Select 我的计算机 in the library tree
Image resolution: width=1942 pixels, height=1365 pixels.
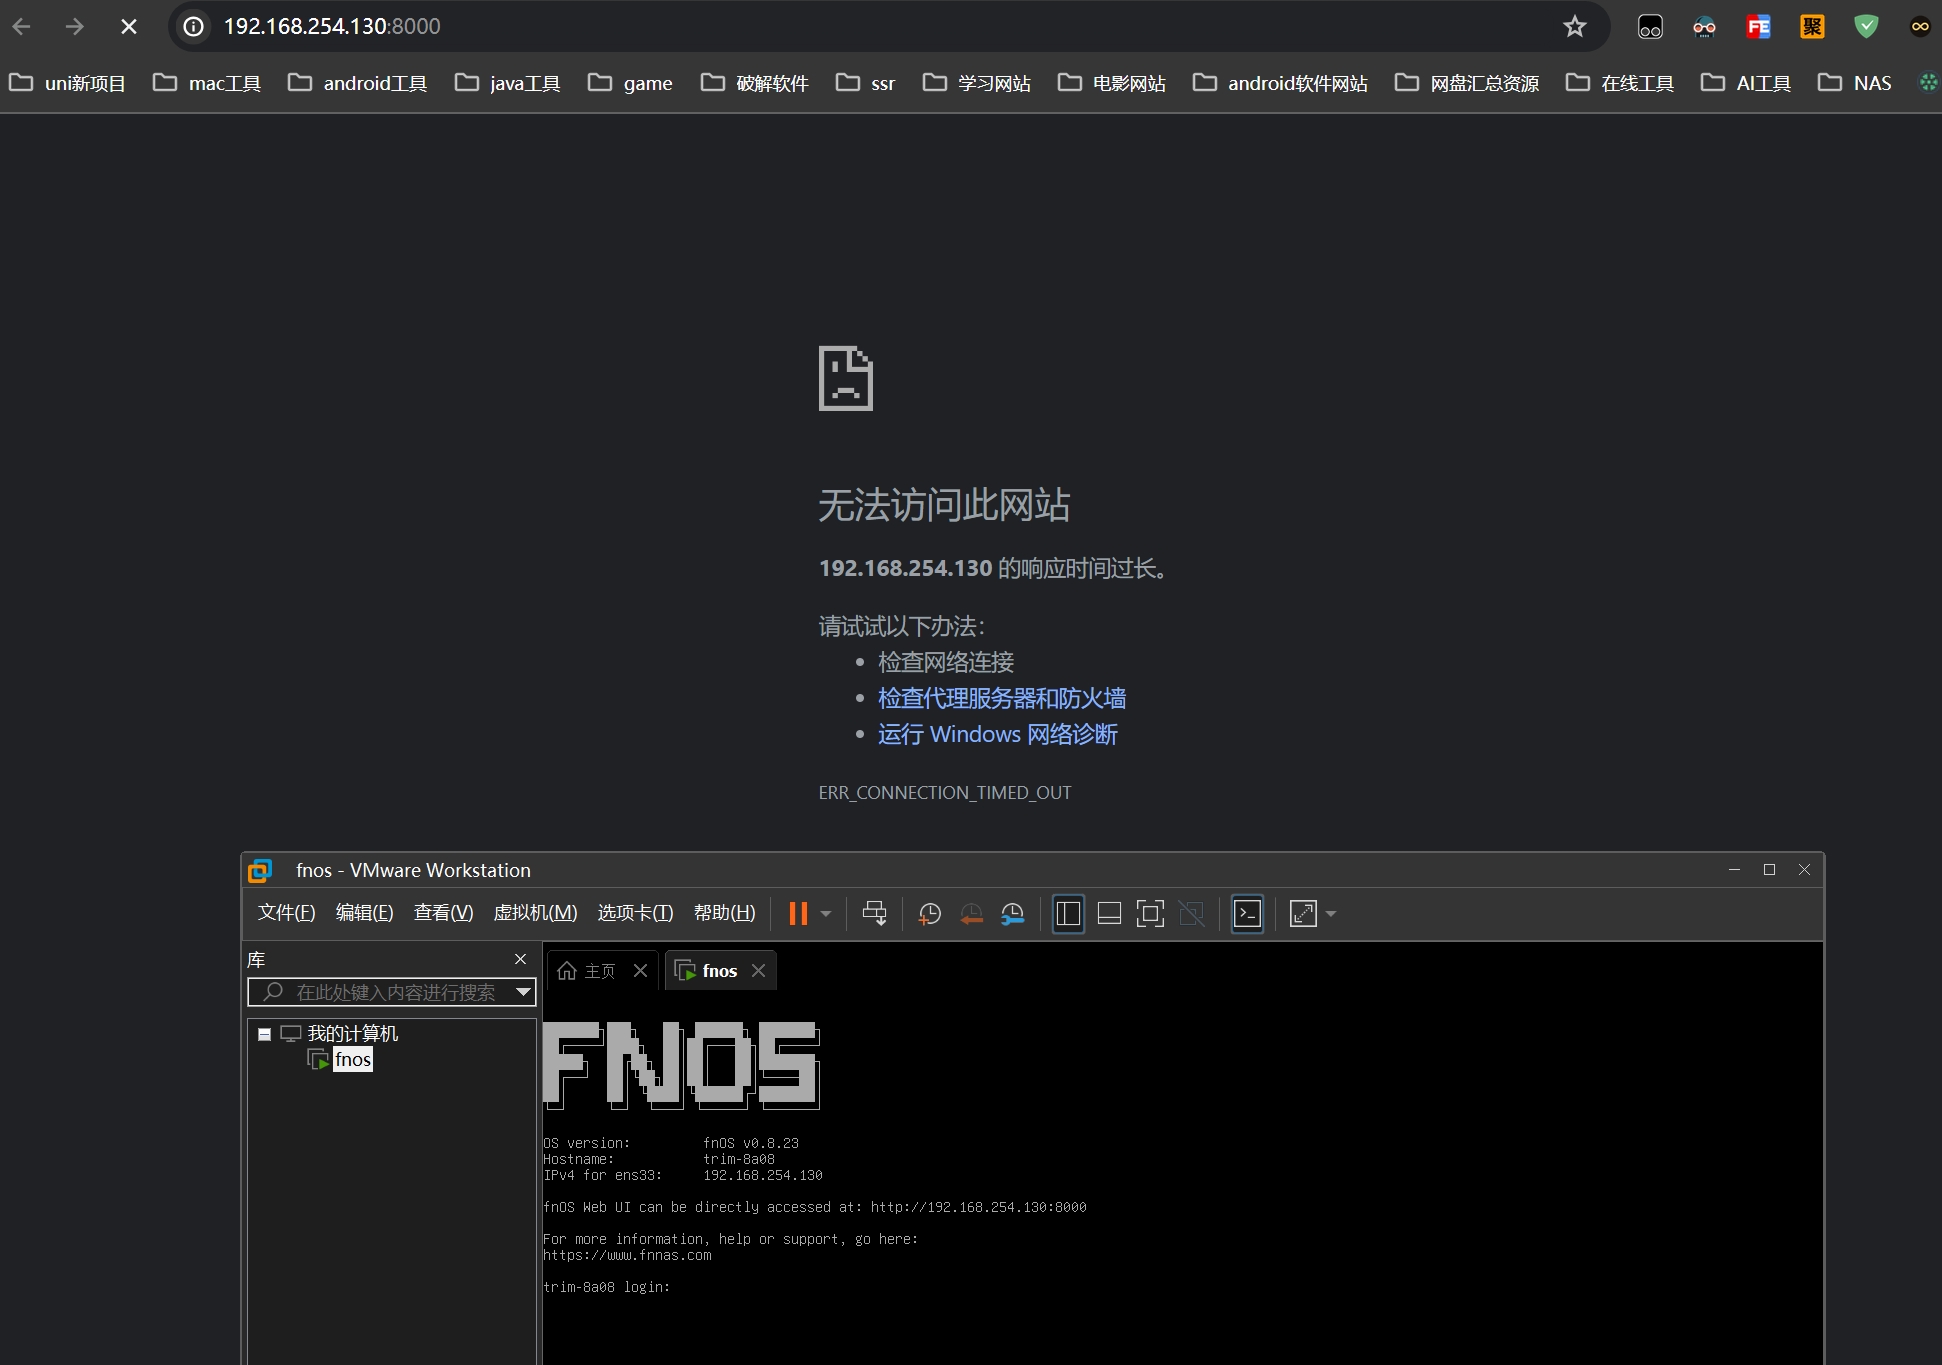352,1034
